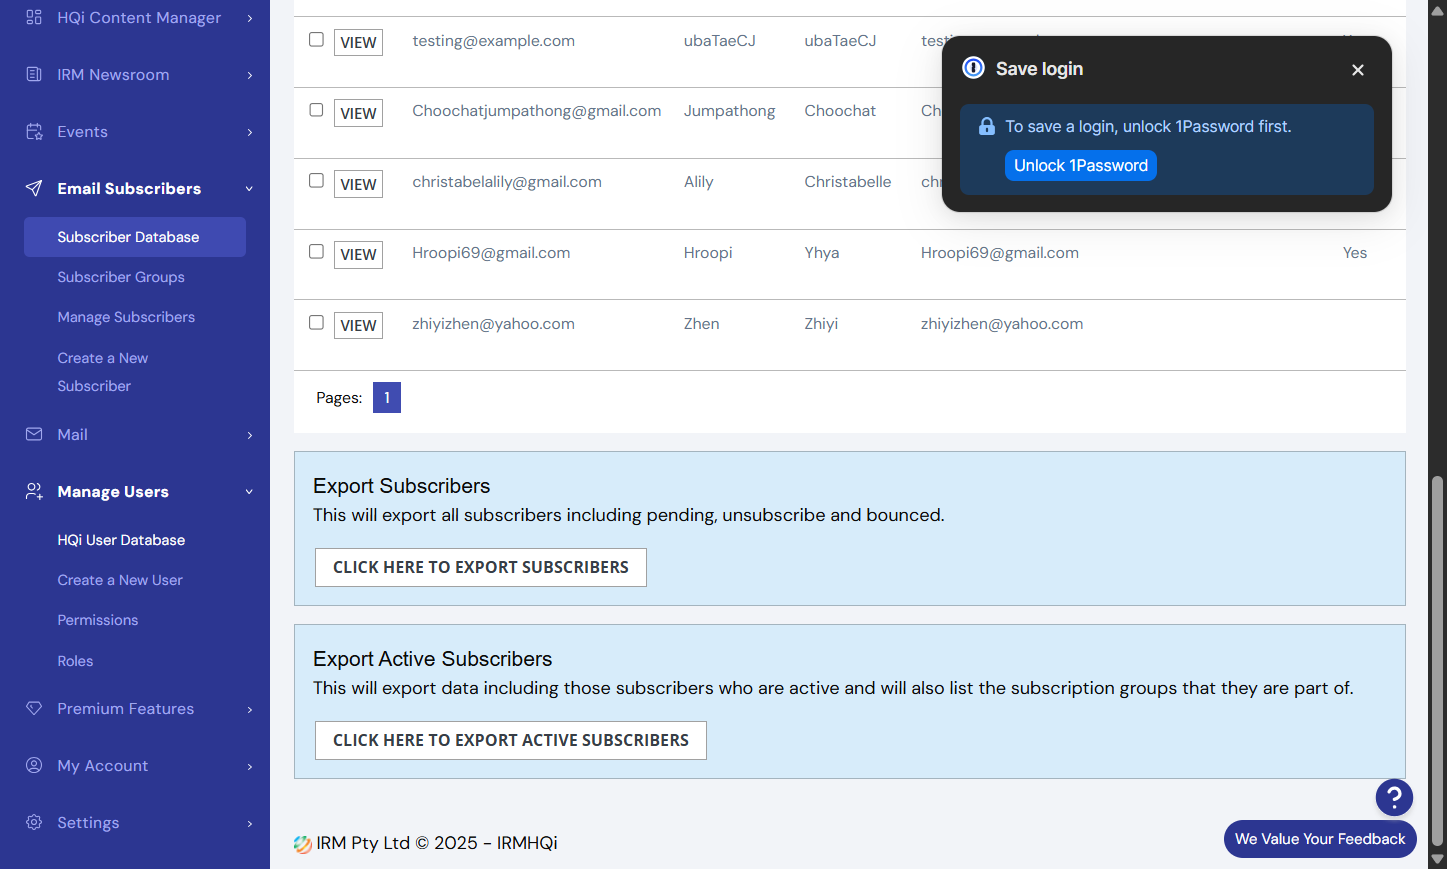Go to Manage Subscribers page
The image size is (1447, 869).
click(x=126, y=317)
